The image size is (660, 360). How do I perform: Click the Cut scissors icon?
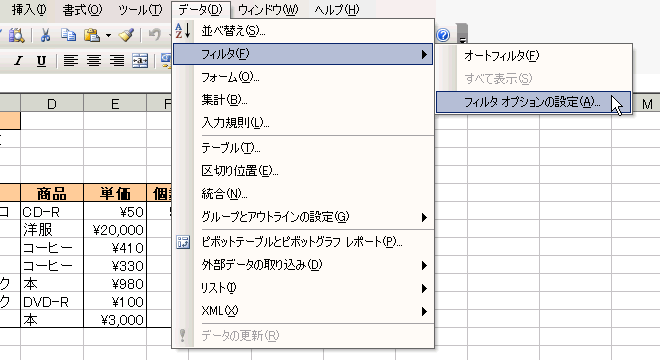pyautogui.click(x=45, y=35)
